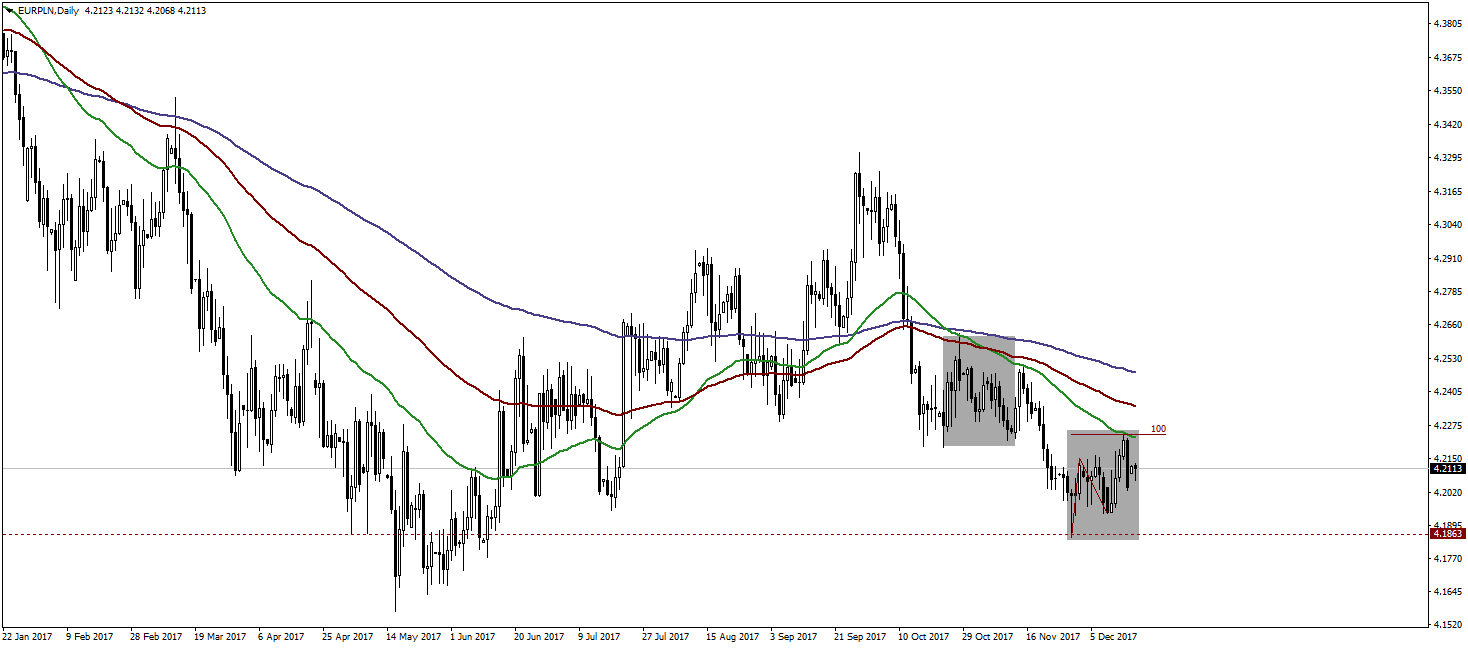
Task: Click the 4.3165 price axis label
Action: click(x=1447, y=191)
